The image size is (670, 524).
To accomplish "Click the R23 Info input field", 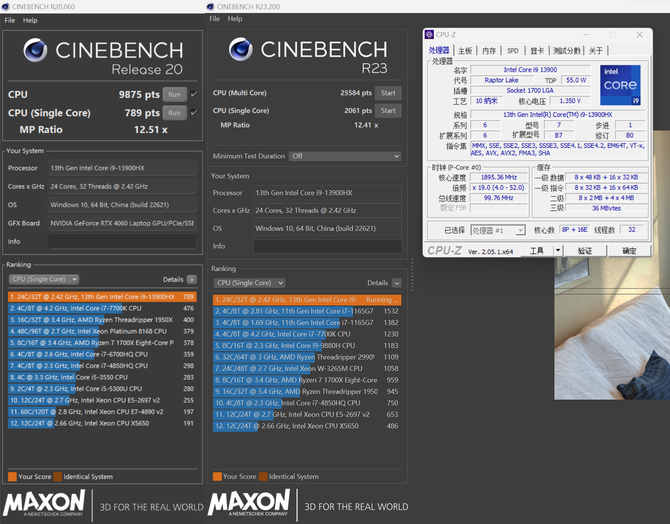I will pyautogui.click(x=327, y=246).
